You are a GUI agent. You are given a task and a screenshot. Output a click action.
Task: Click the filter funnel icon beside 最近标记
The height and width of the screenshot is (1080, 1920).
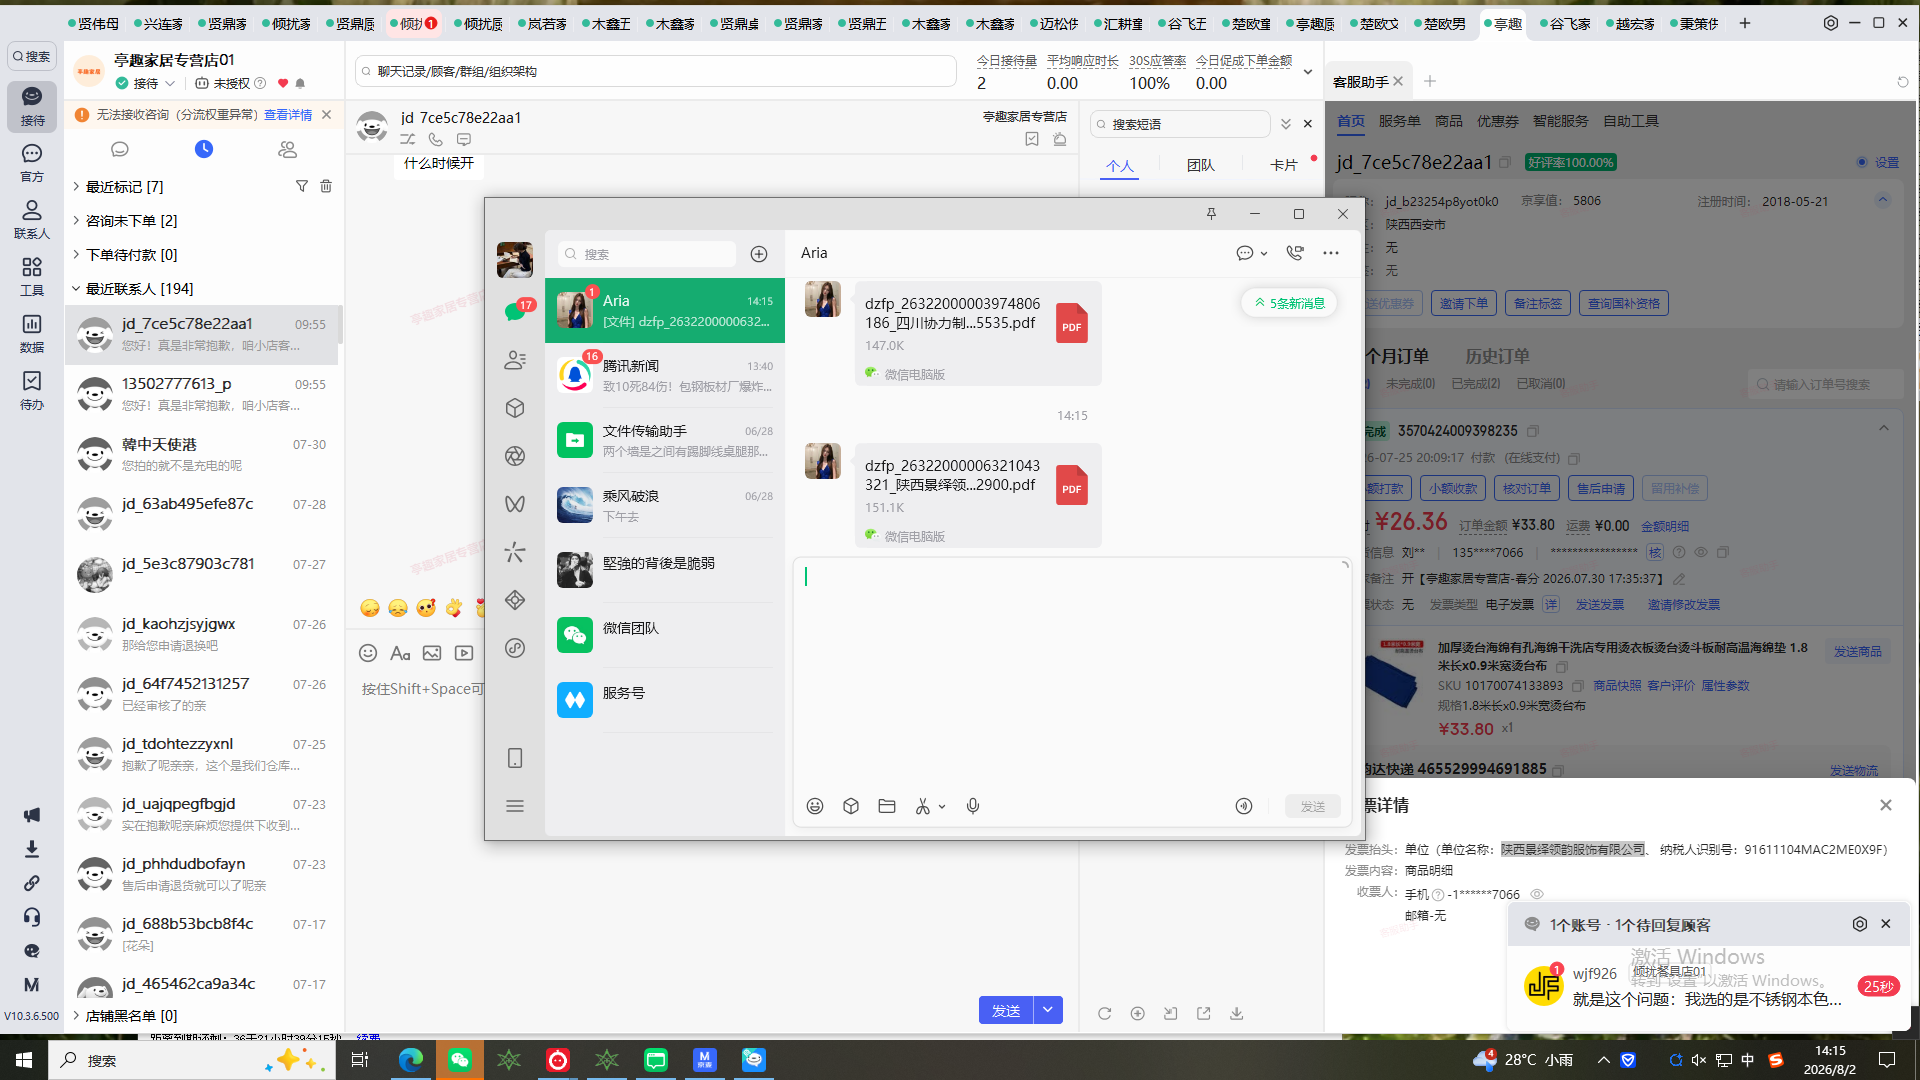pos(302,186)
